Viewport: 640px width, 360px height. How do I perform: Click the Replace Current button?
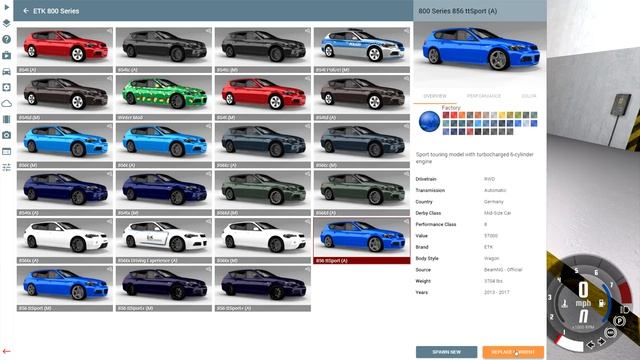[513, 352]
